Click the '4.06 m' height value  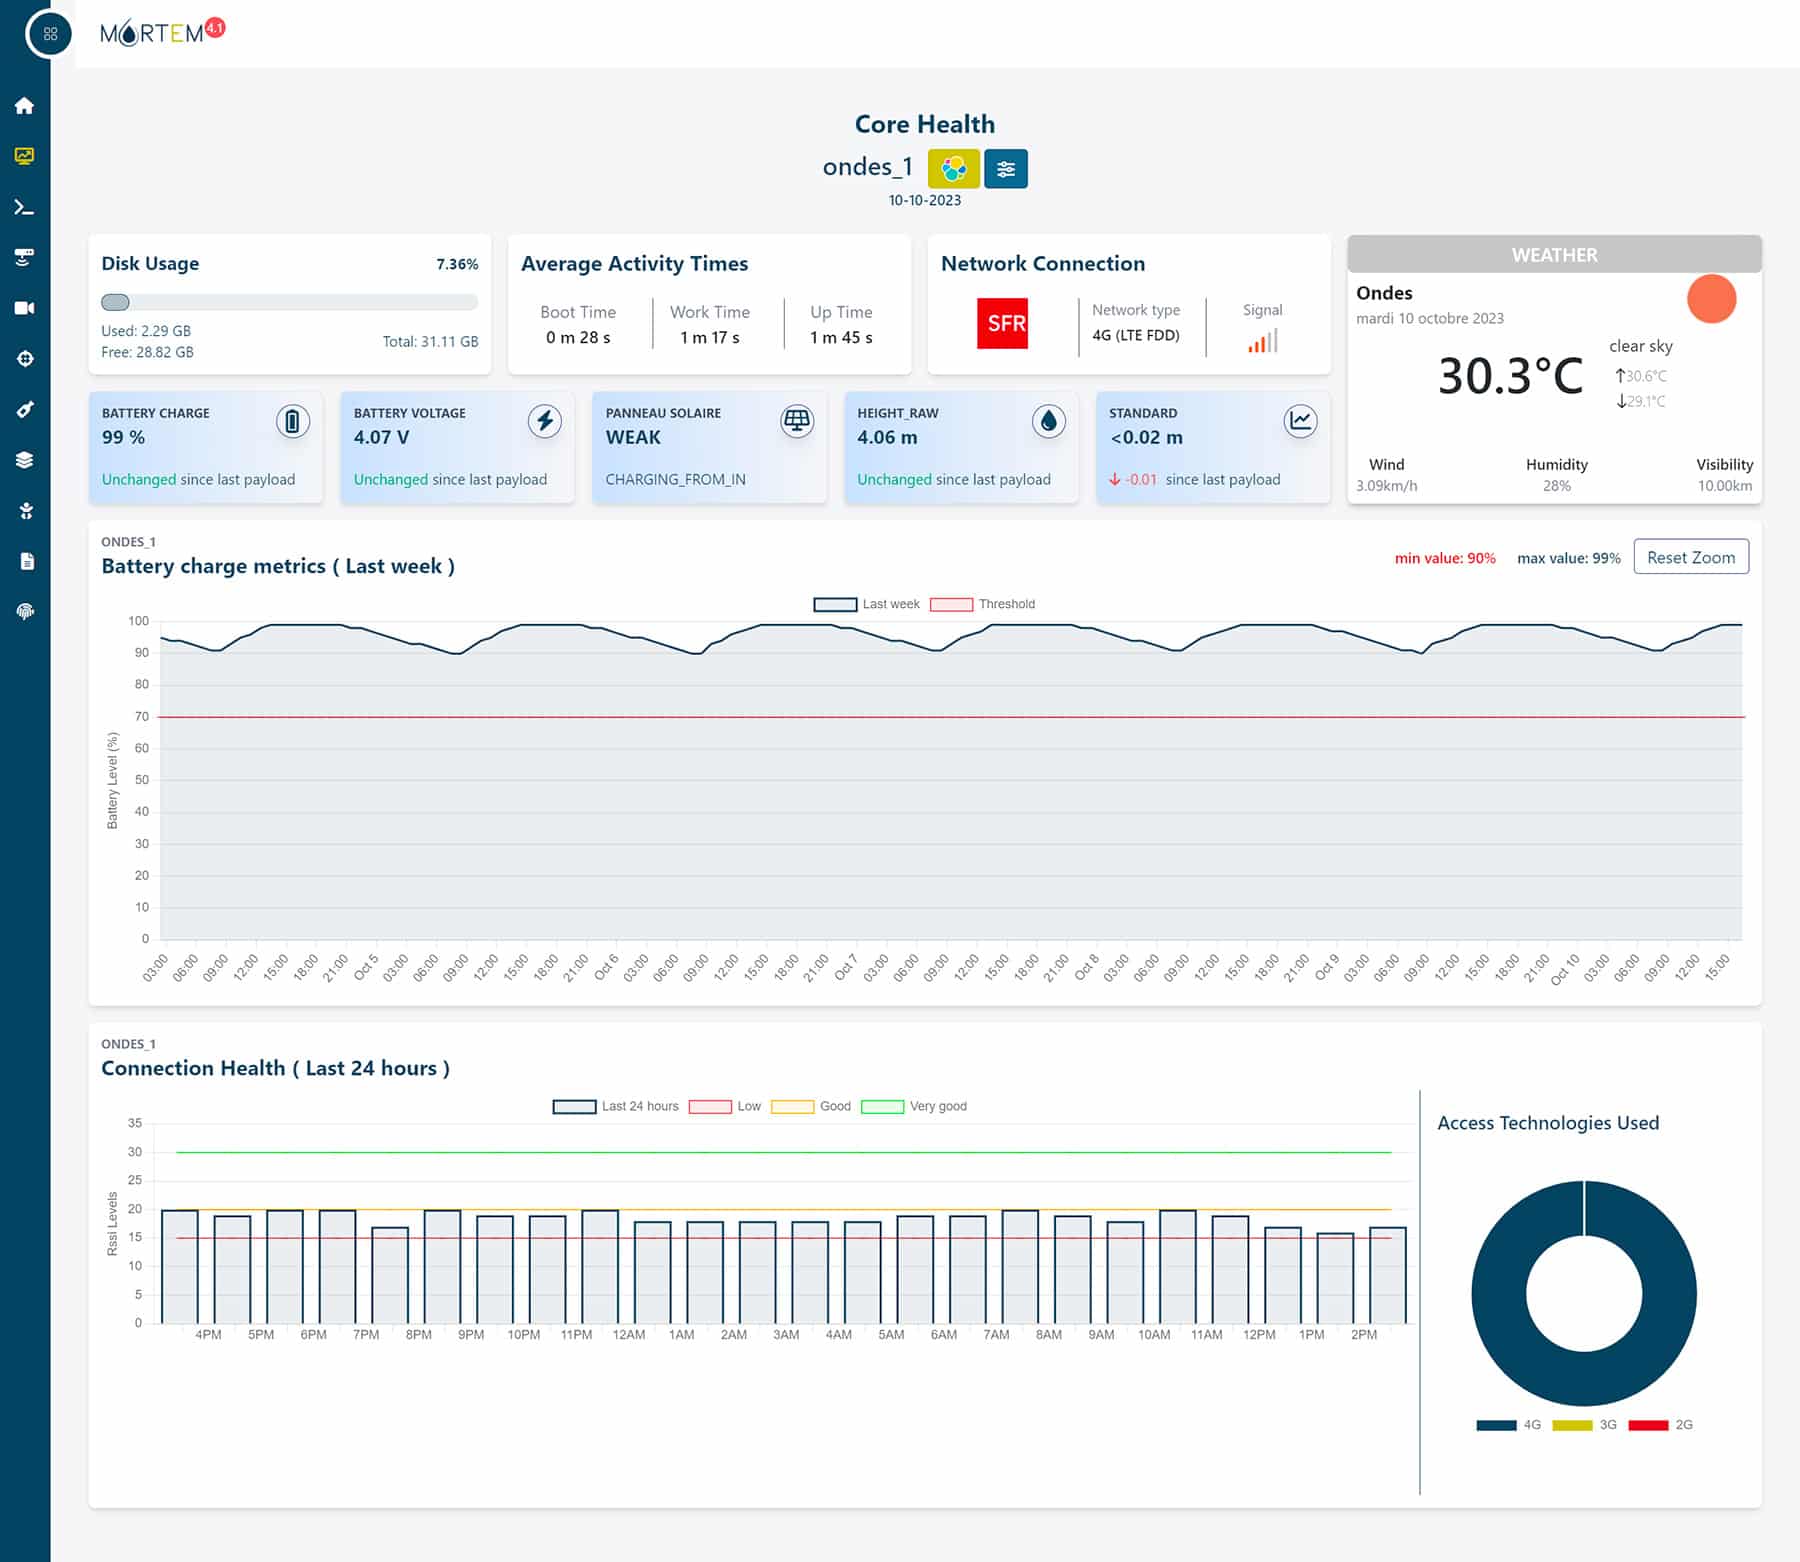click(887, 437)
